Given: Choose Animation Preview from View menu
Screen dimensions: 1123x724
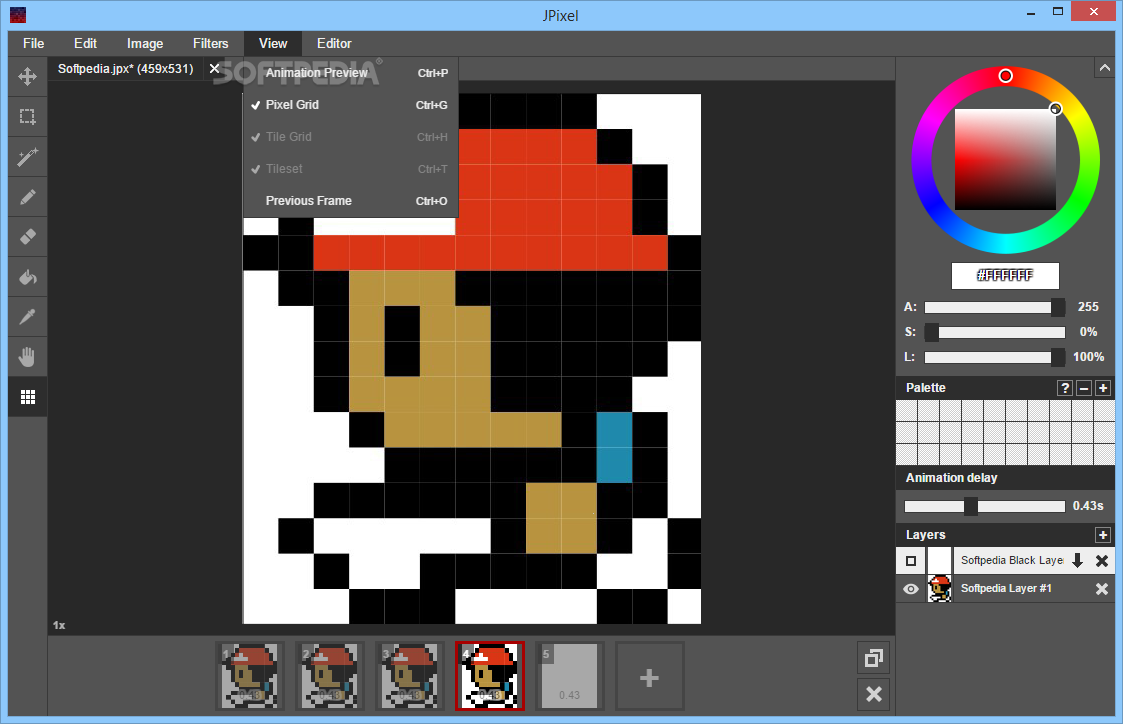Looking at the screenshot, I should tap(350, 73).
